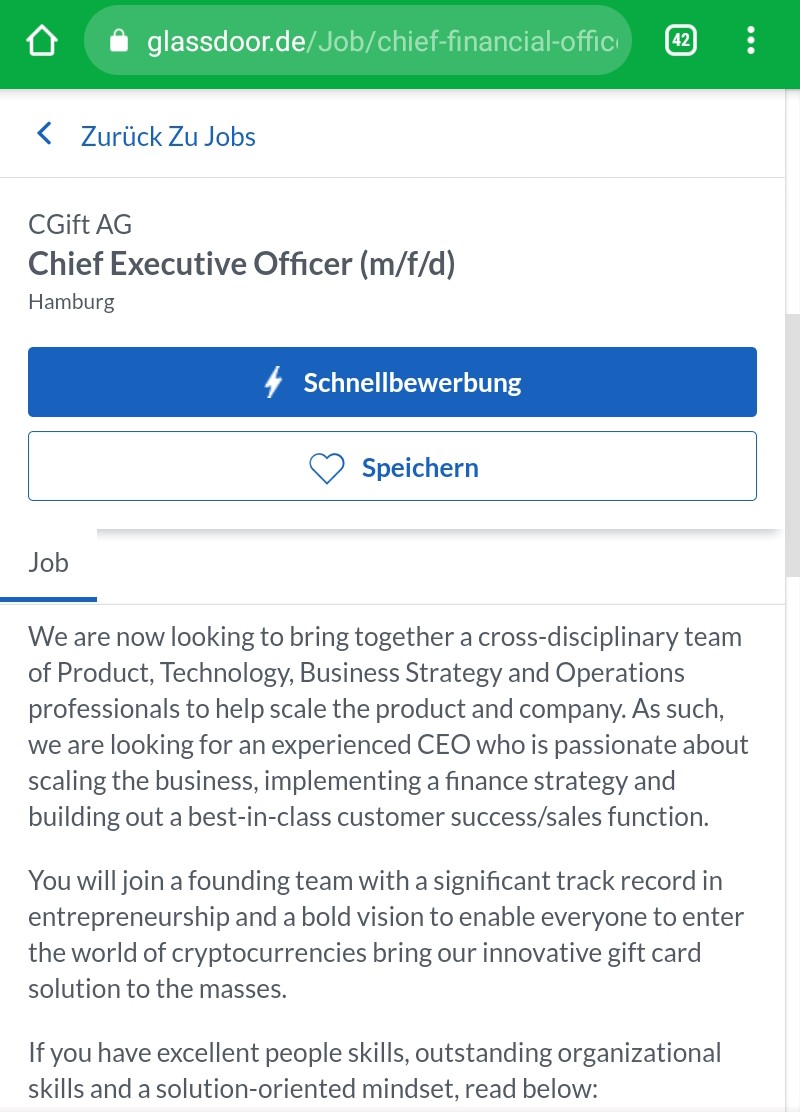Go back via Zurück Zu Jobs
The height and width of the screenshot is (1112, 800).
(168, 136)
